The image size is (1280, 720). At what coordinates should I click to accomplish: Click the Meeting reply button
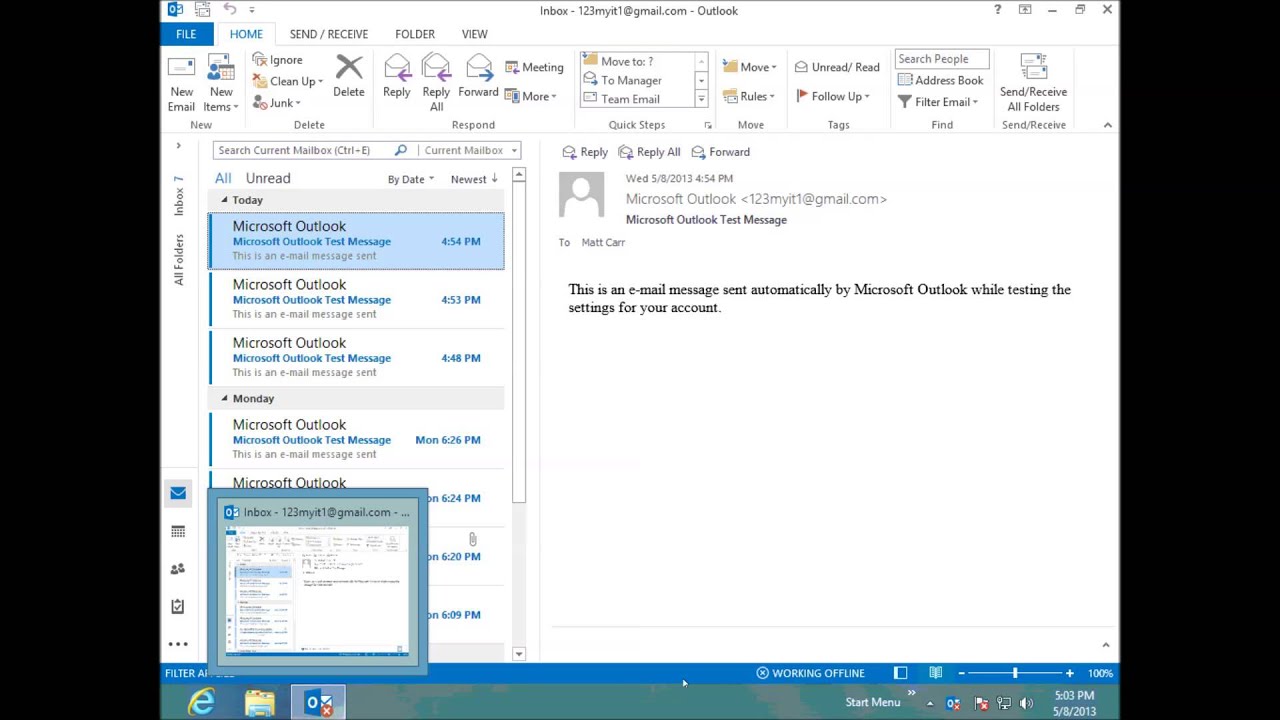click(x=534, y=67)
